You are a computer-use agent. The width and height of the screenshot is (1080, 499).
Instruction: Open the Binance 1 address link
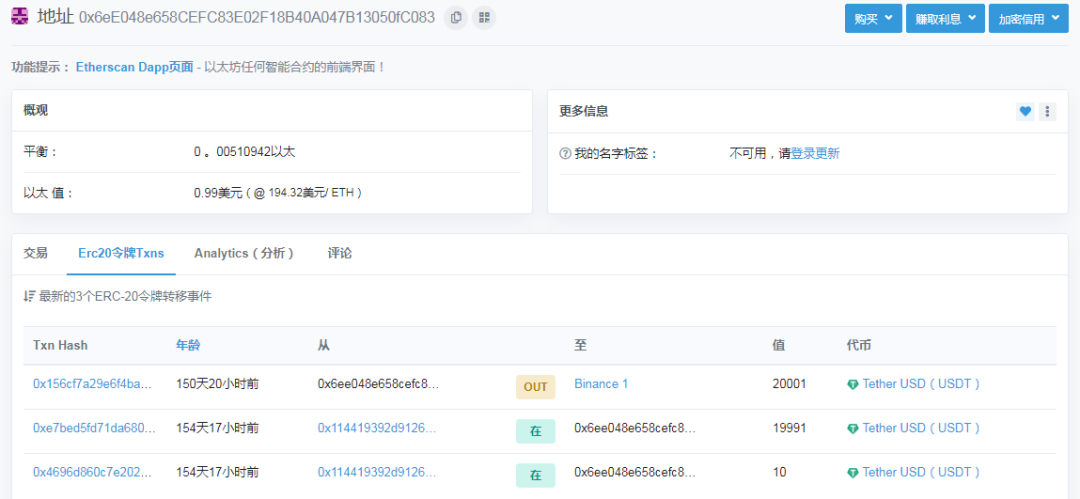(x=601, y=384)
